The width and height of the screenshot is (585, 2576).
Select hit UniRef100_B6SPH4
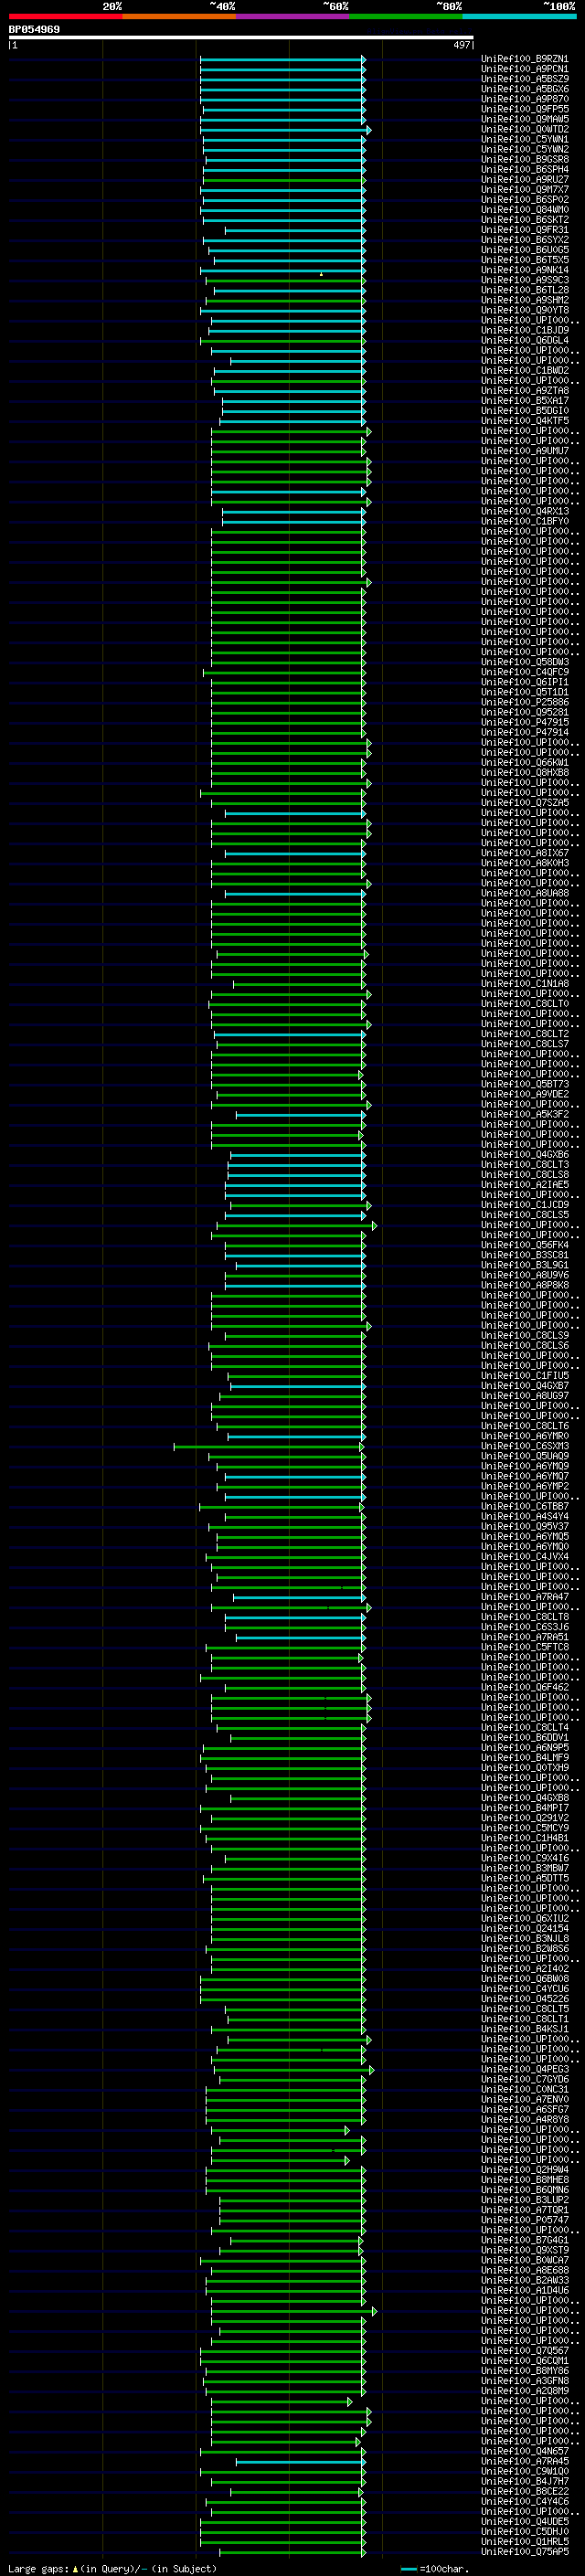pos(524,169)
